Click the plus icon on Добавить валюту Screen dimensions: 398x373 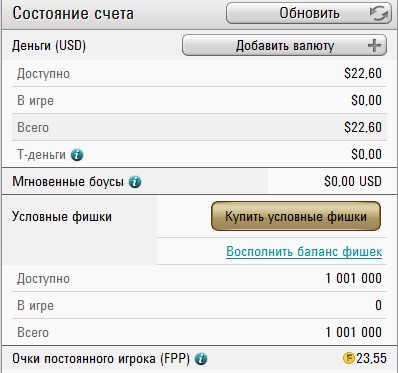374,46
